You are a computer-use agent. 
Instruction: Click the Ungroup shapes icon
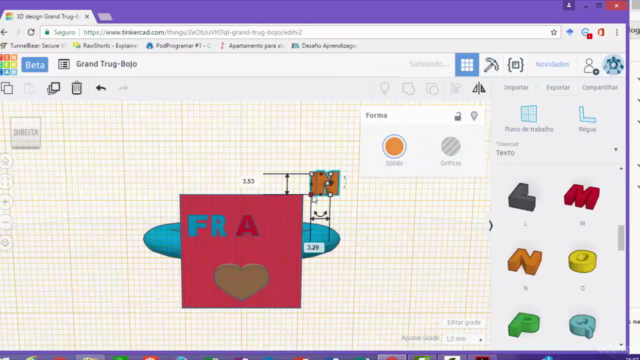[432, 88]
